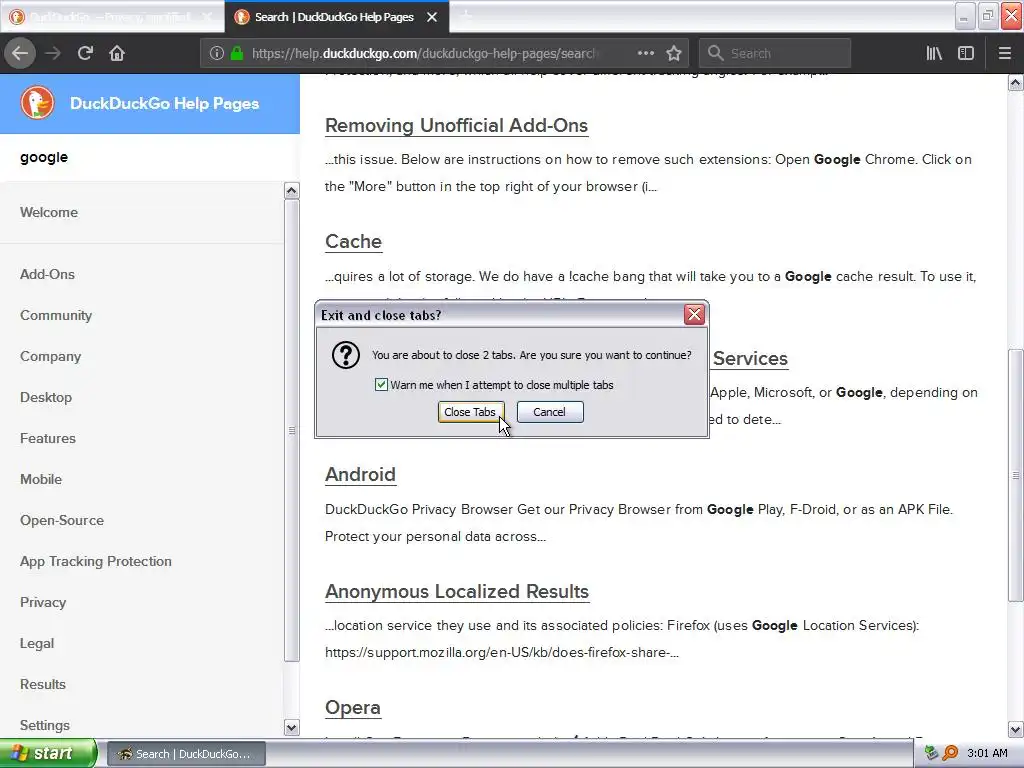Open the Opera search result
The height and width of the screenshot is (768, 1024).
(353, 708)
